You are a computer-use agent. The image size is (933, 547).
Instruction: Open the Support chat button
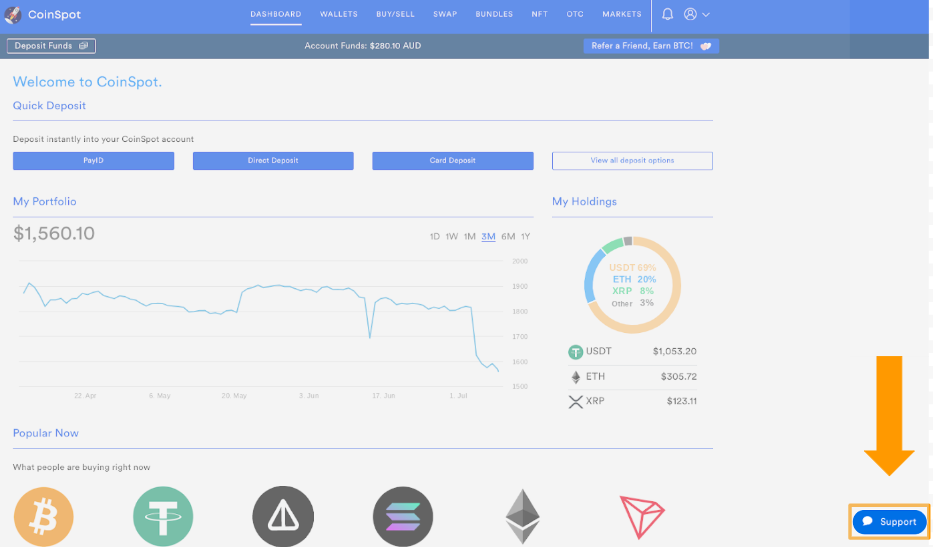890,522
